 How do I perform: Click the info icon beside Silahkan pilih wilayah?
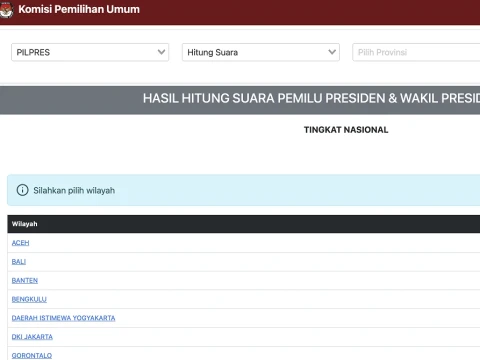point(22,190)
